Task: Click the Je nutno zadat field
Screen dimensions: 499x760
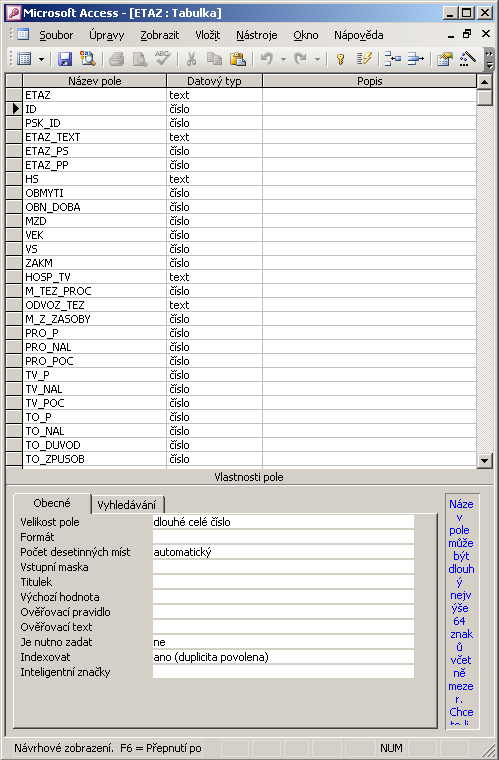Action: 283,642
